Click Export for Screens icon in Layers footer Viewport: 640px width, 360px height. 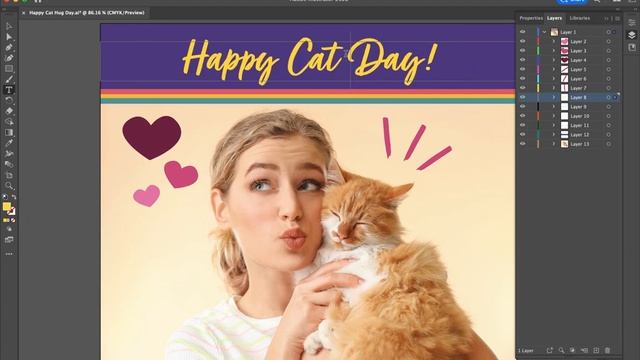549,350
